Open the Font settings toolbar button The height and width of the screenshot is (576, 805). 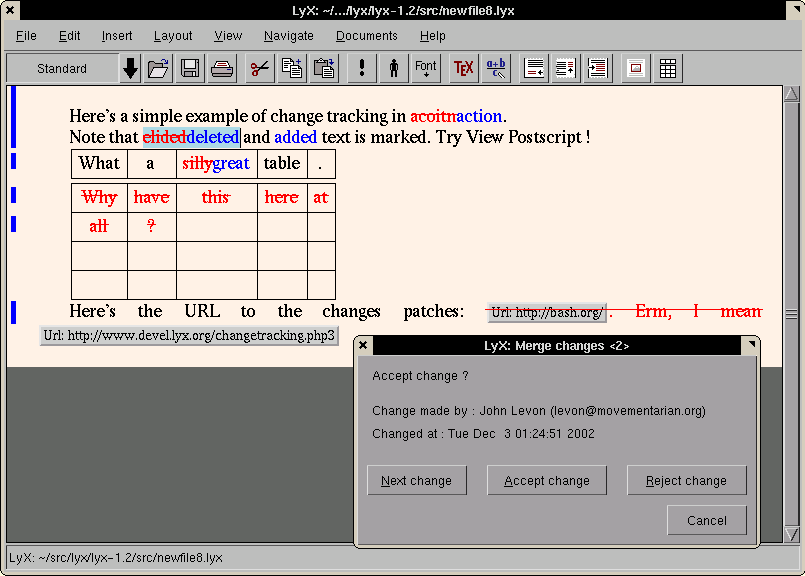coord(426,69)
